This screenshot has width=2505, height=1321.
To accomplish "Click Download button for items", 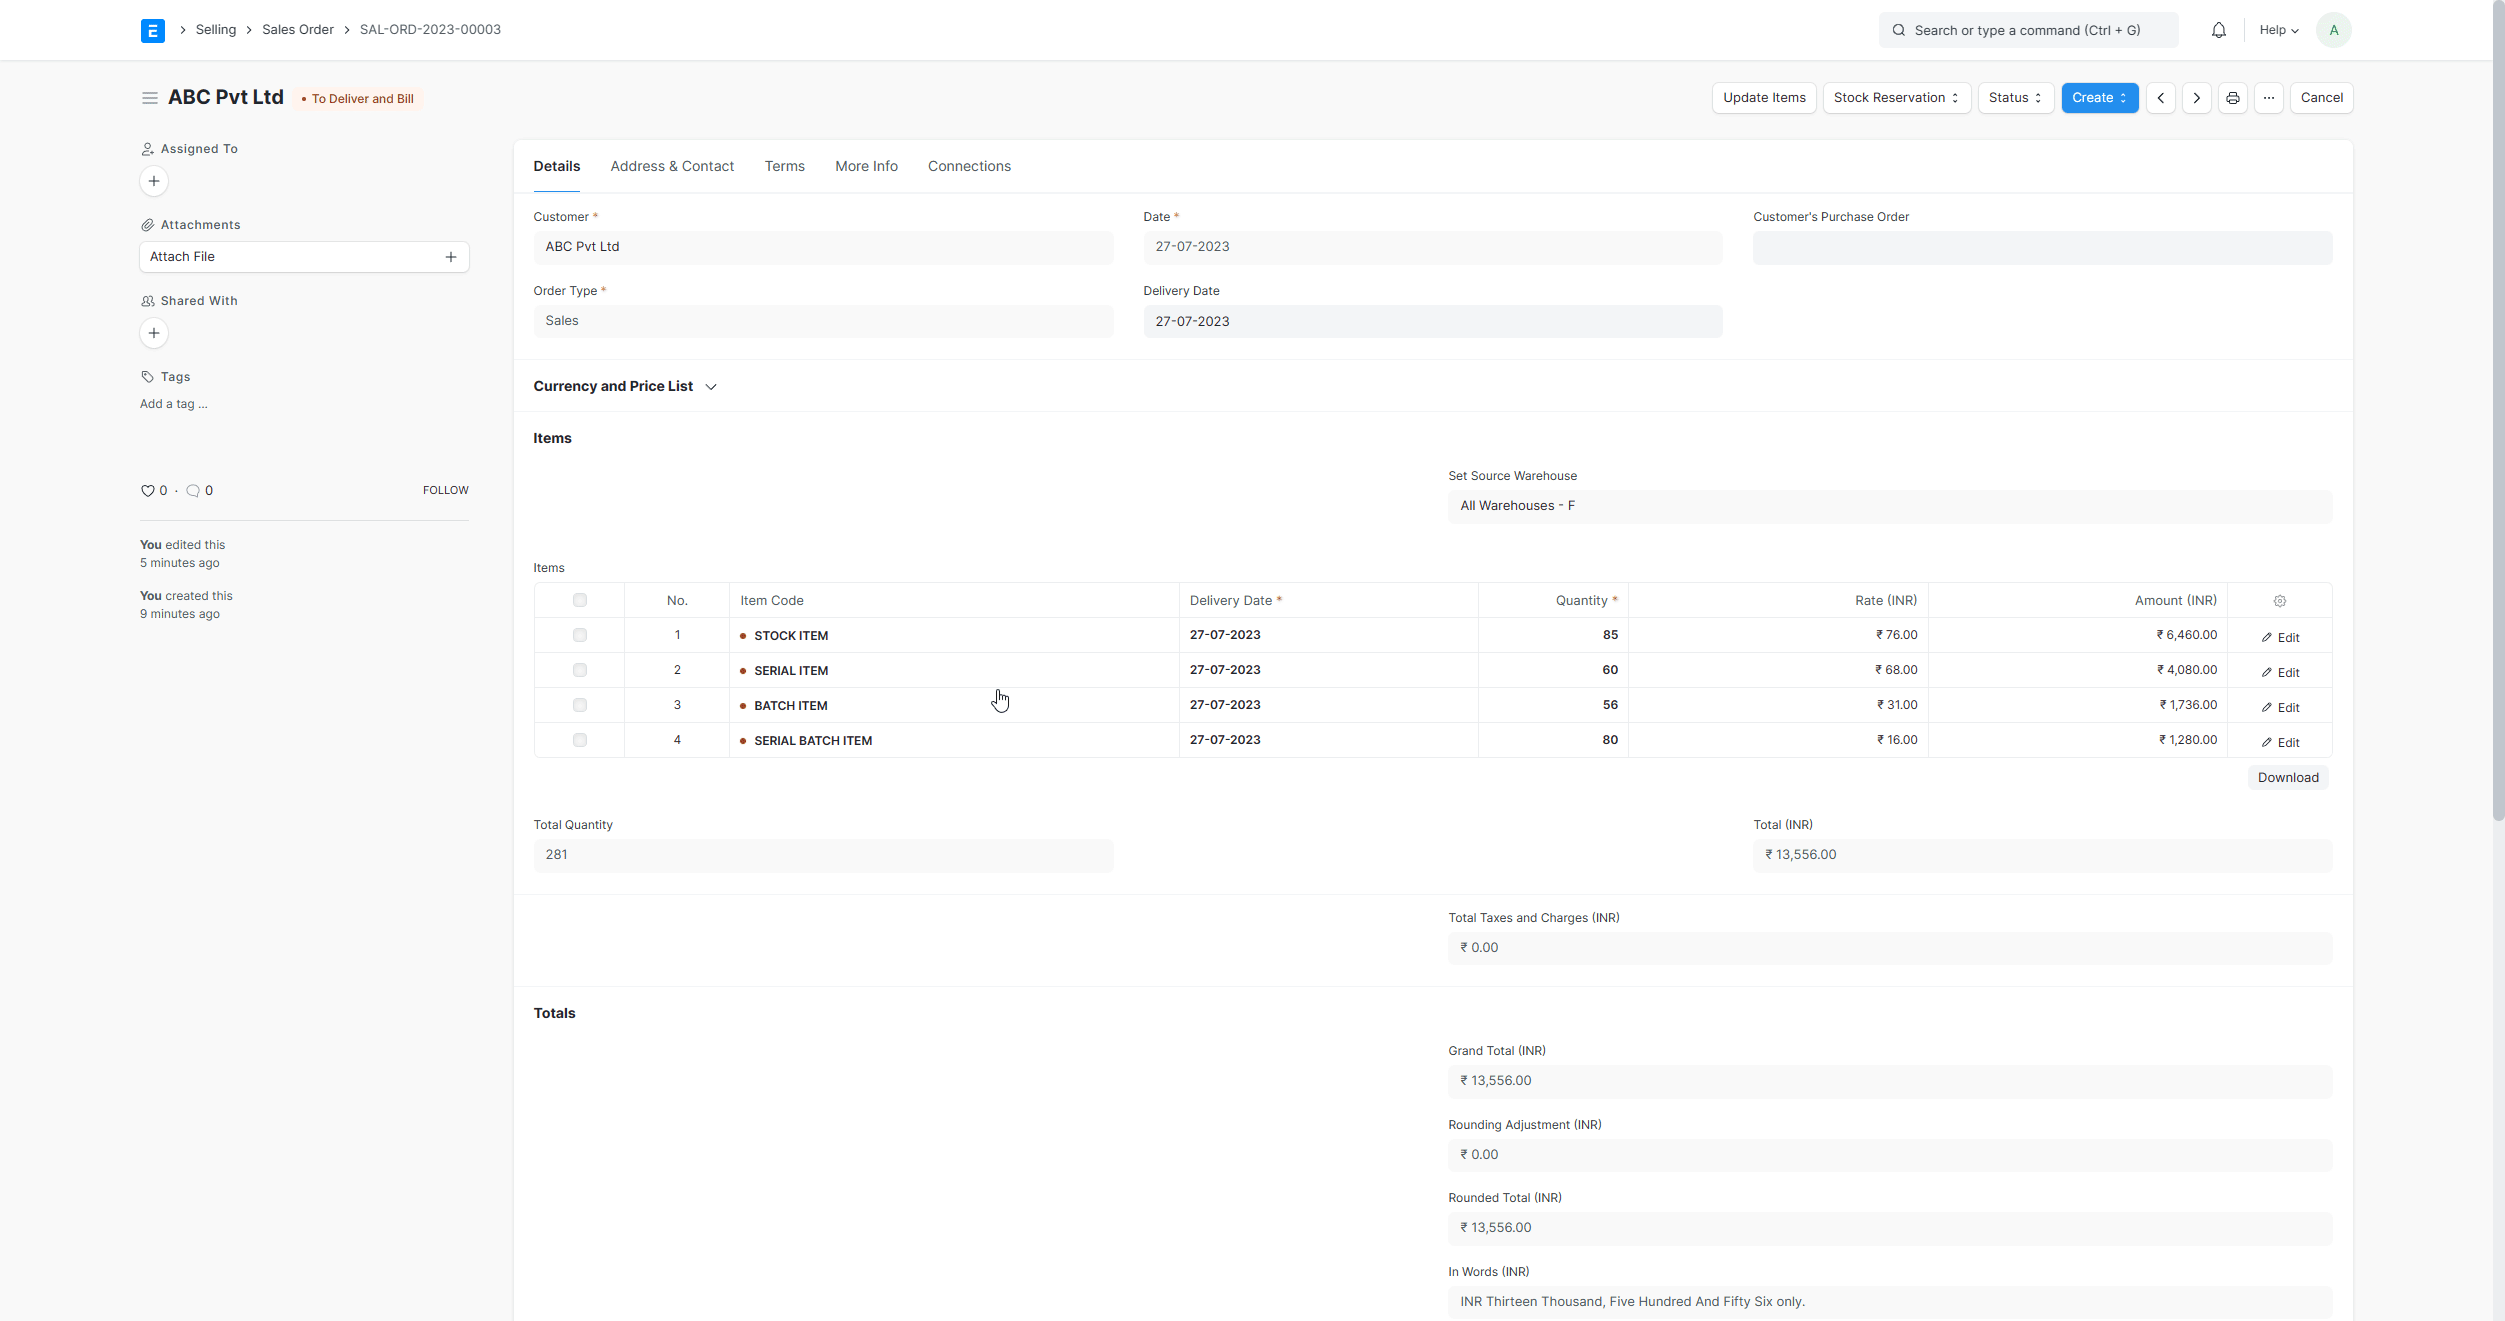I will 2288,777.
